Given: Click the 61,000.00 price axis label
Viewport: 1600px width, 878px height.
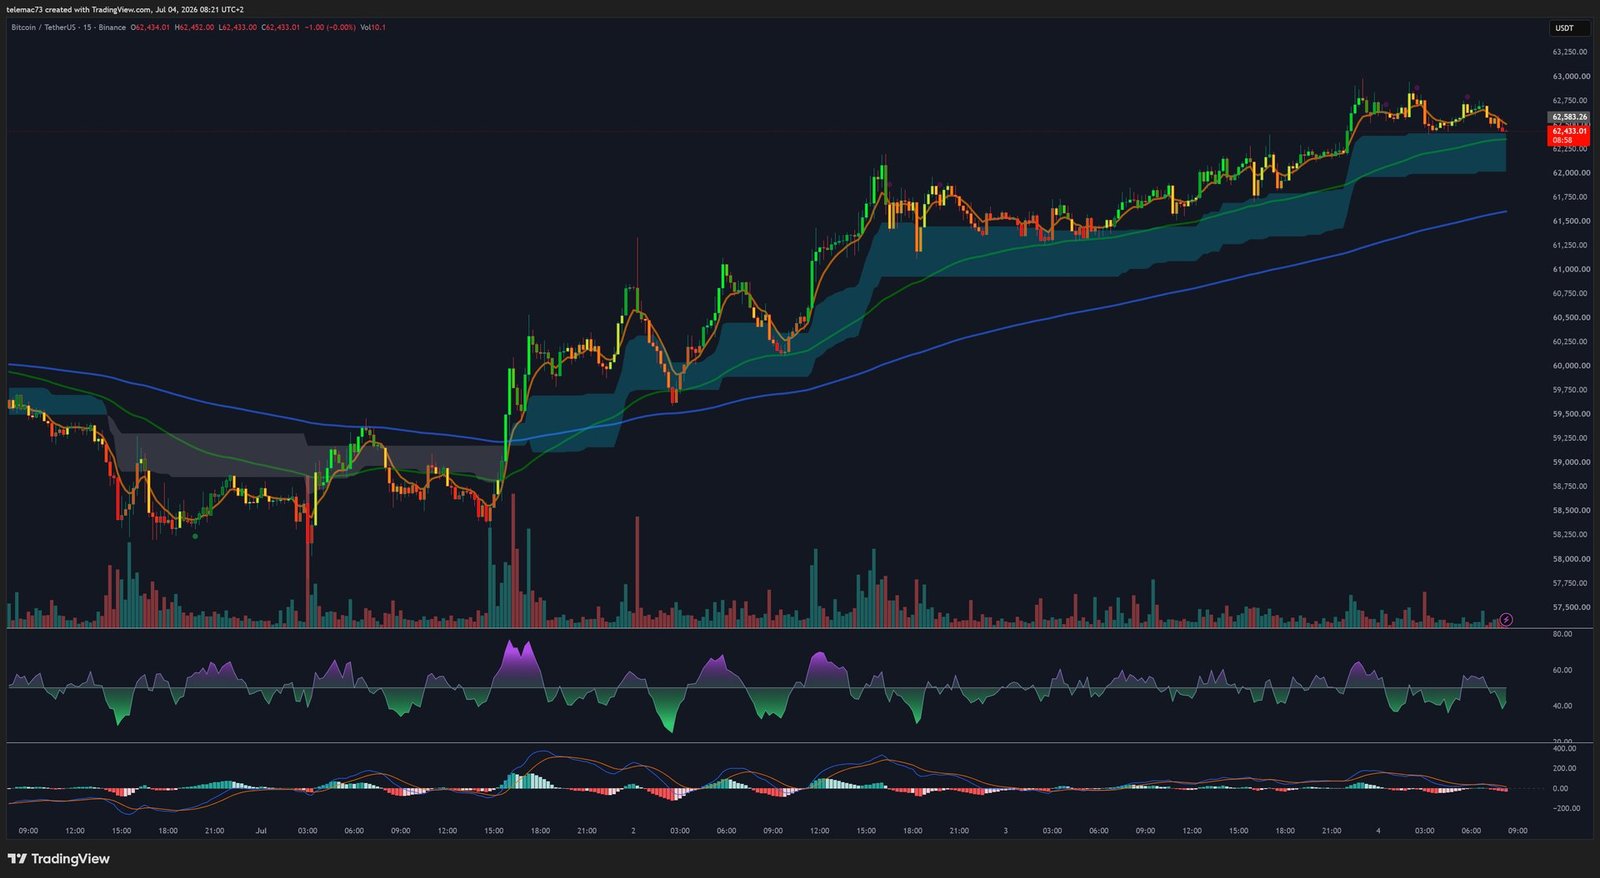Looking at the screenshot, I should [x=1570, y=269].
